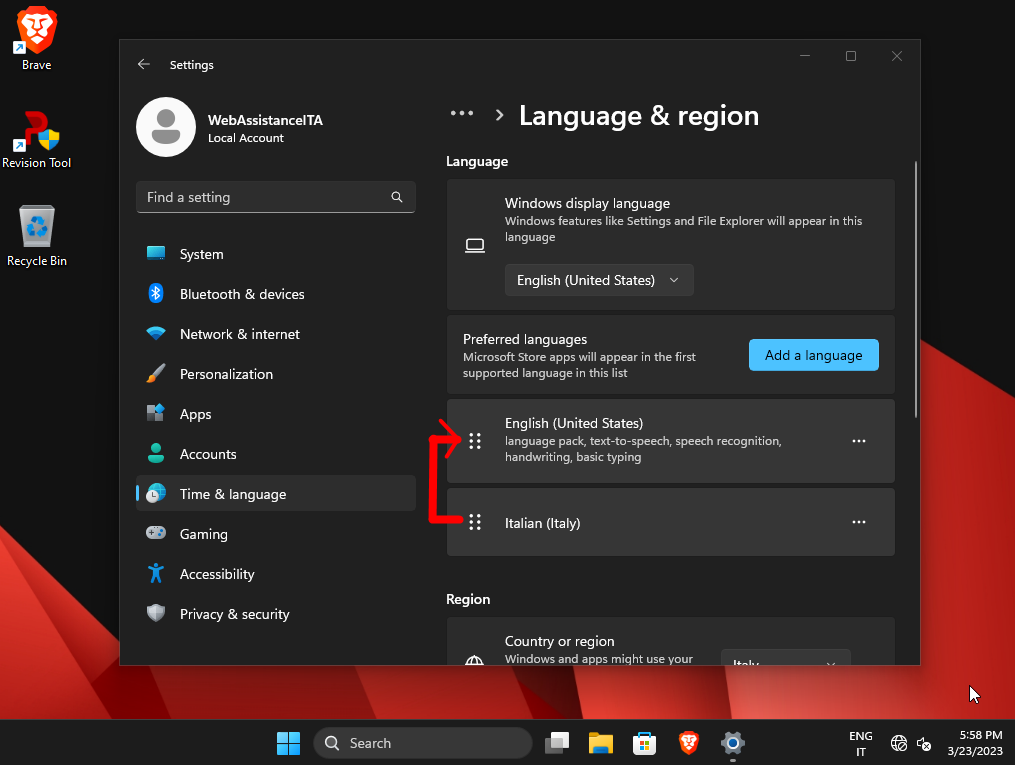Open Gaming settings category
The width and height of the screenshot is (1015, 765).
276,534
